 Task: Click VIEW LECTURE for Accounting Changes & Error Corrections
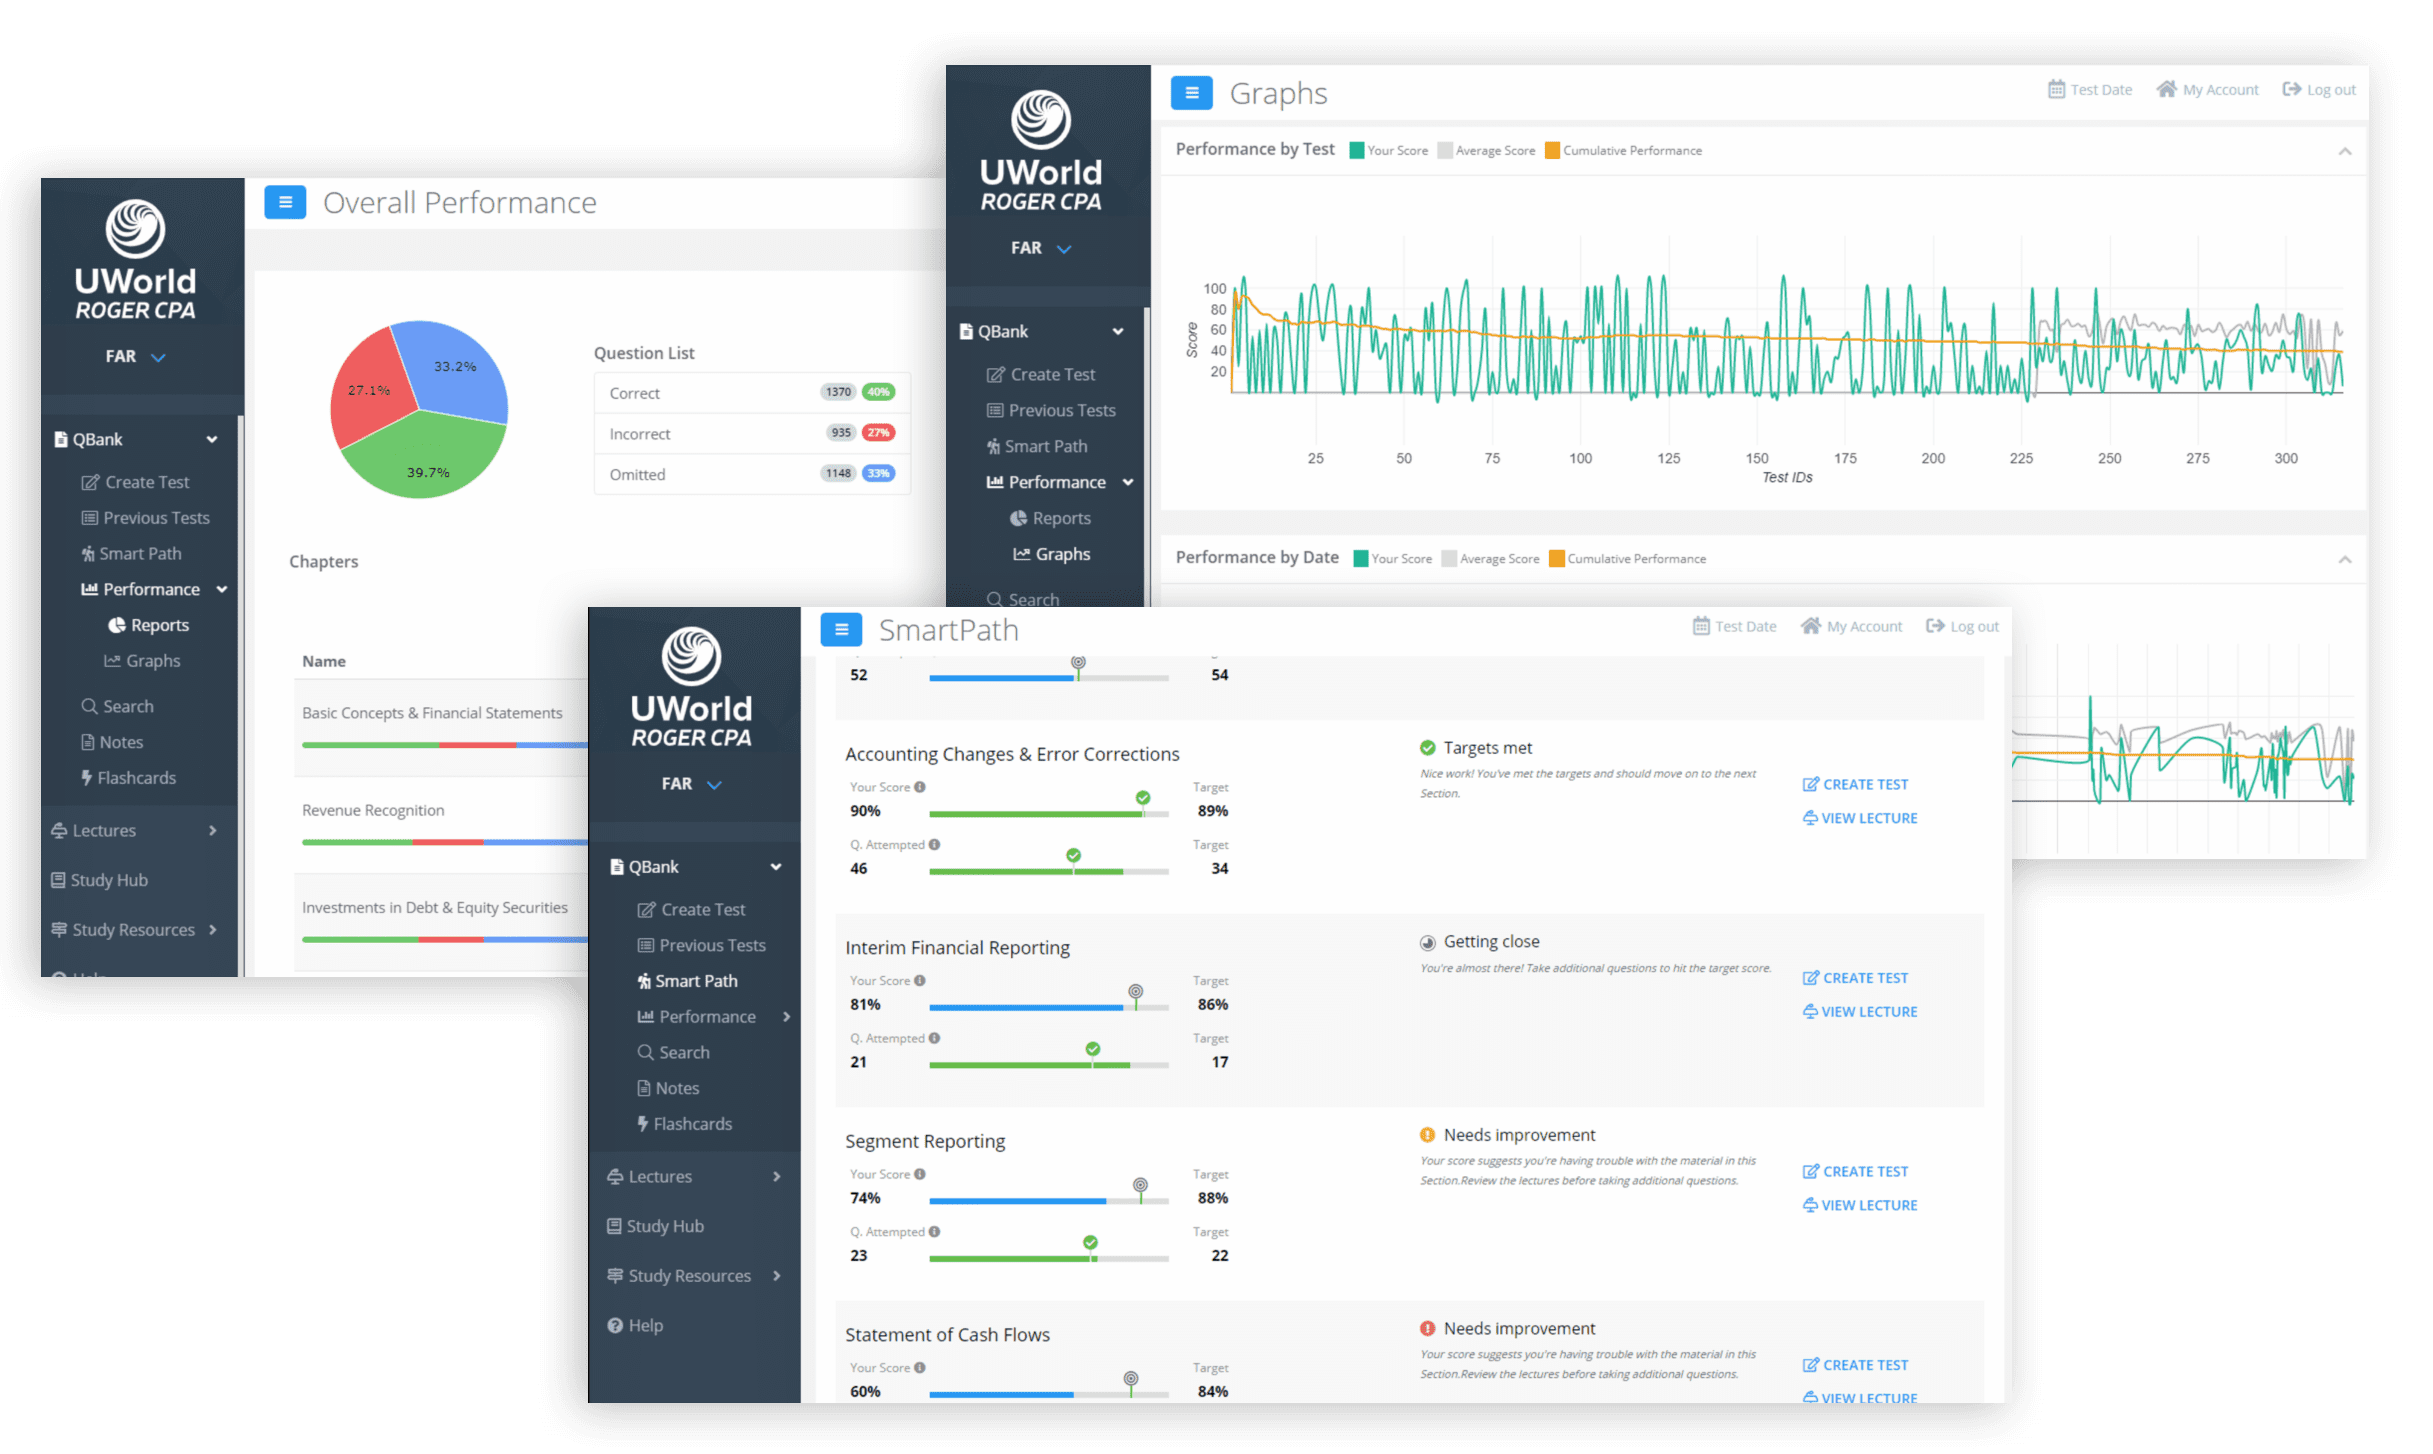click(1860, 818)
